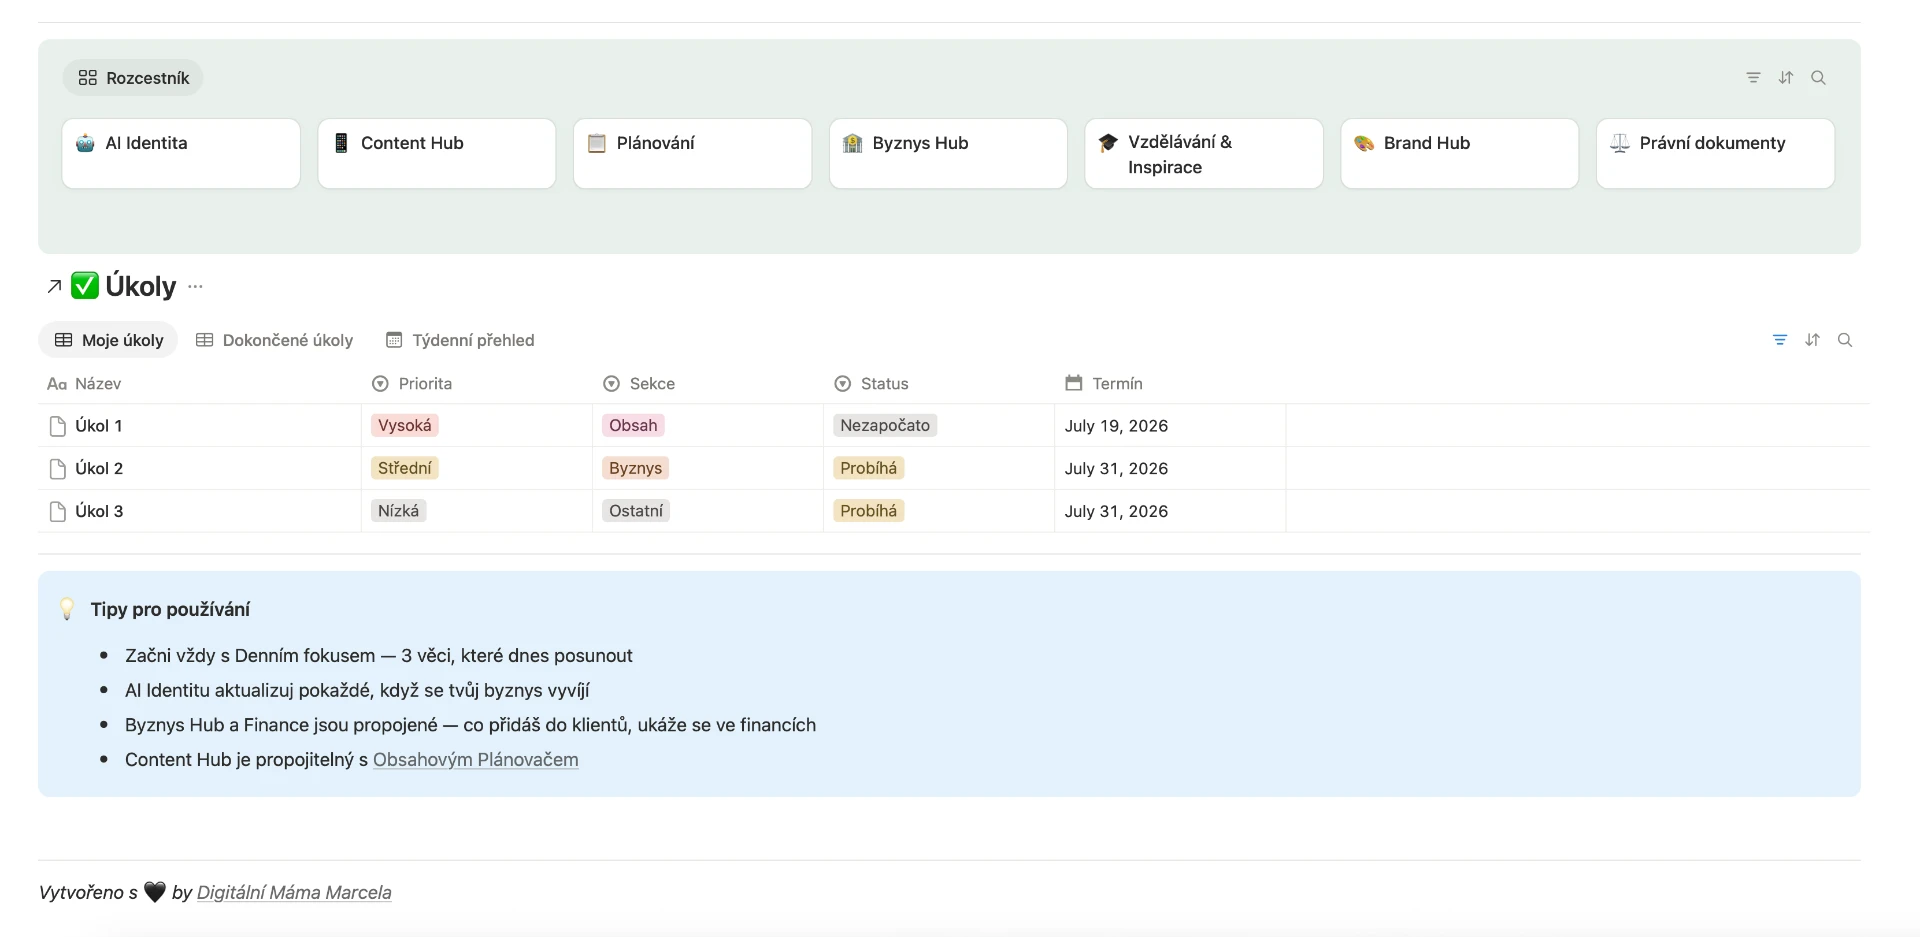Screen dimensions: 1920x937
Task: Switch to Moje úkoly tab
Action: (x=108, y=340)
